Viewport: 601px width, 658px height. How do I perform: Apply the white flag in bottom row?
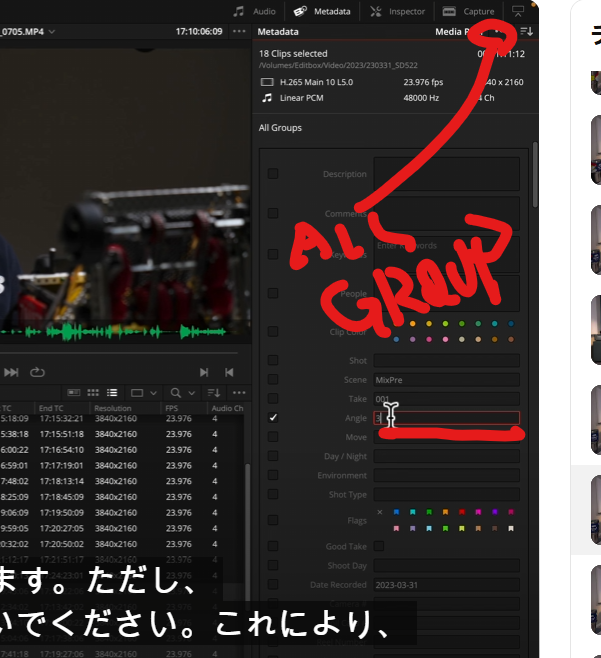pos(511,528)
